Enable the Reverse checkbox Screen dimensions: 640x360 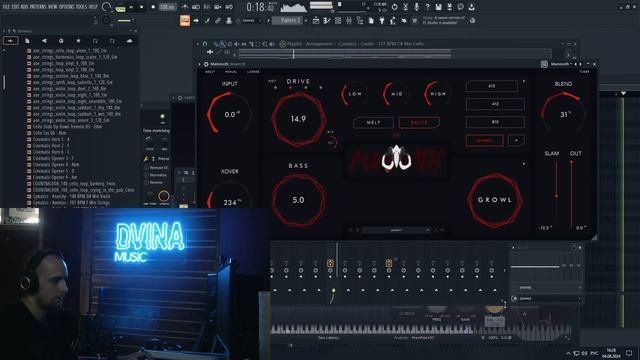pyautogui.click(x=146, y=182)
